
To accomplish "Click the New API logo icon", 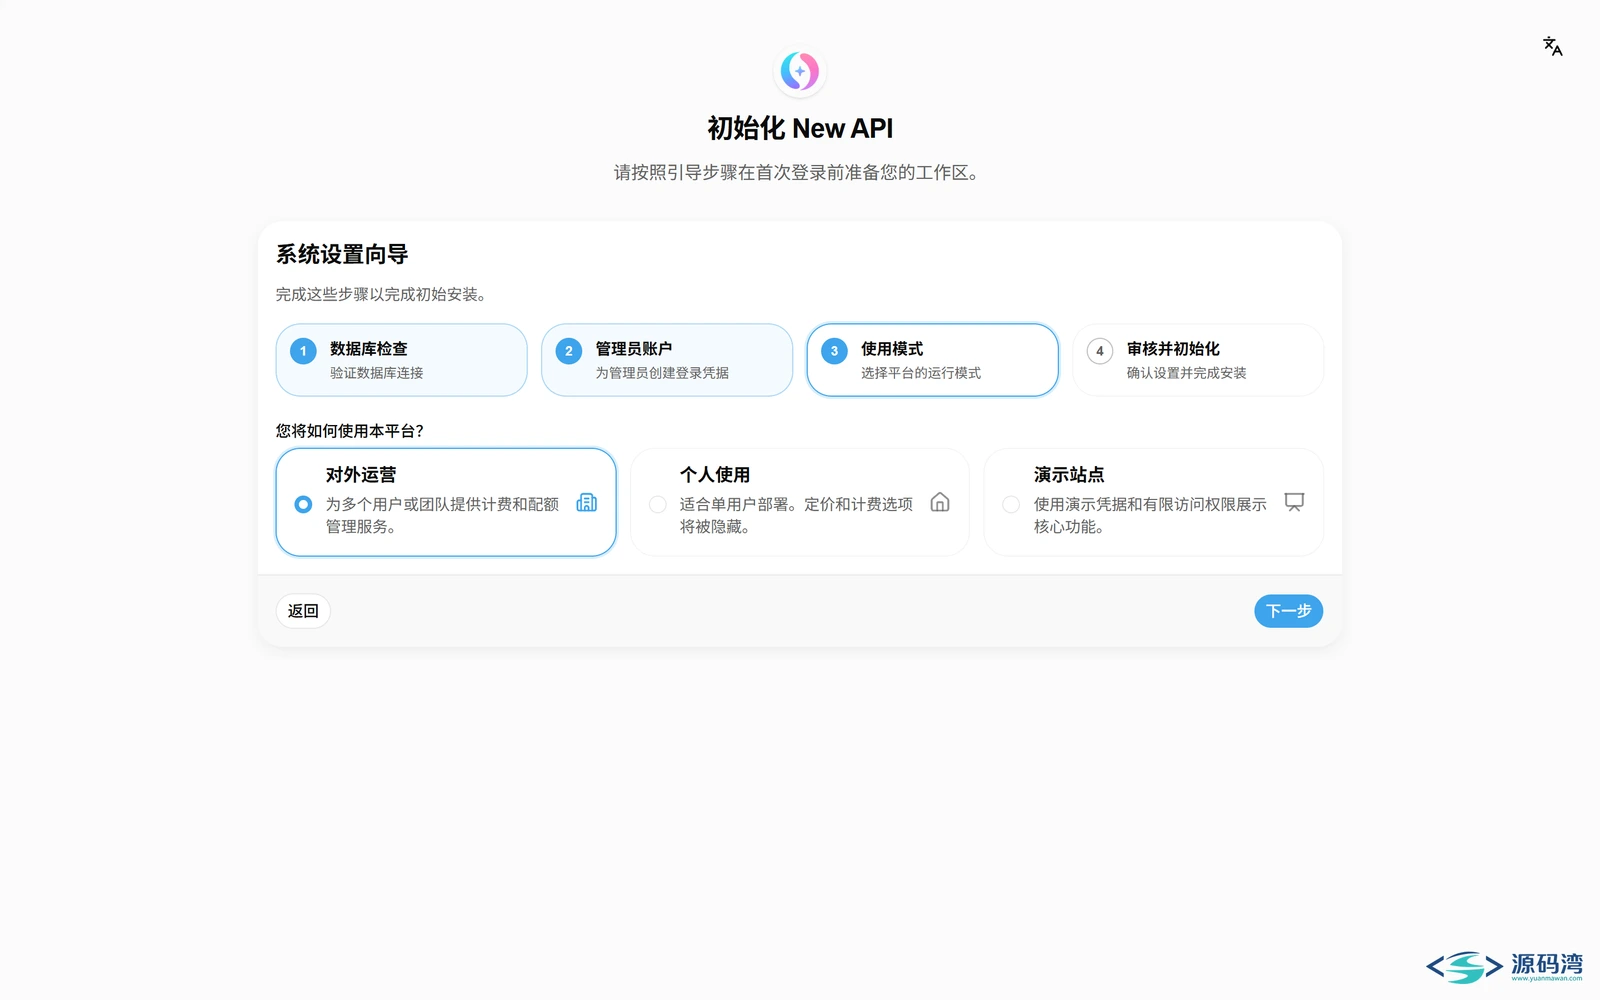I will (x=800, y=71).
